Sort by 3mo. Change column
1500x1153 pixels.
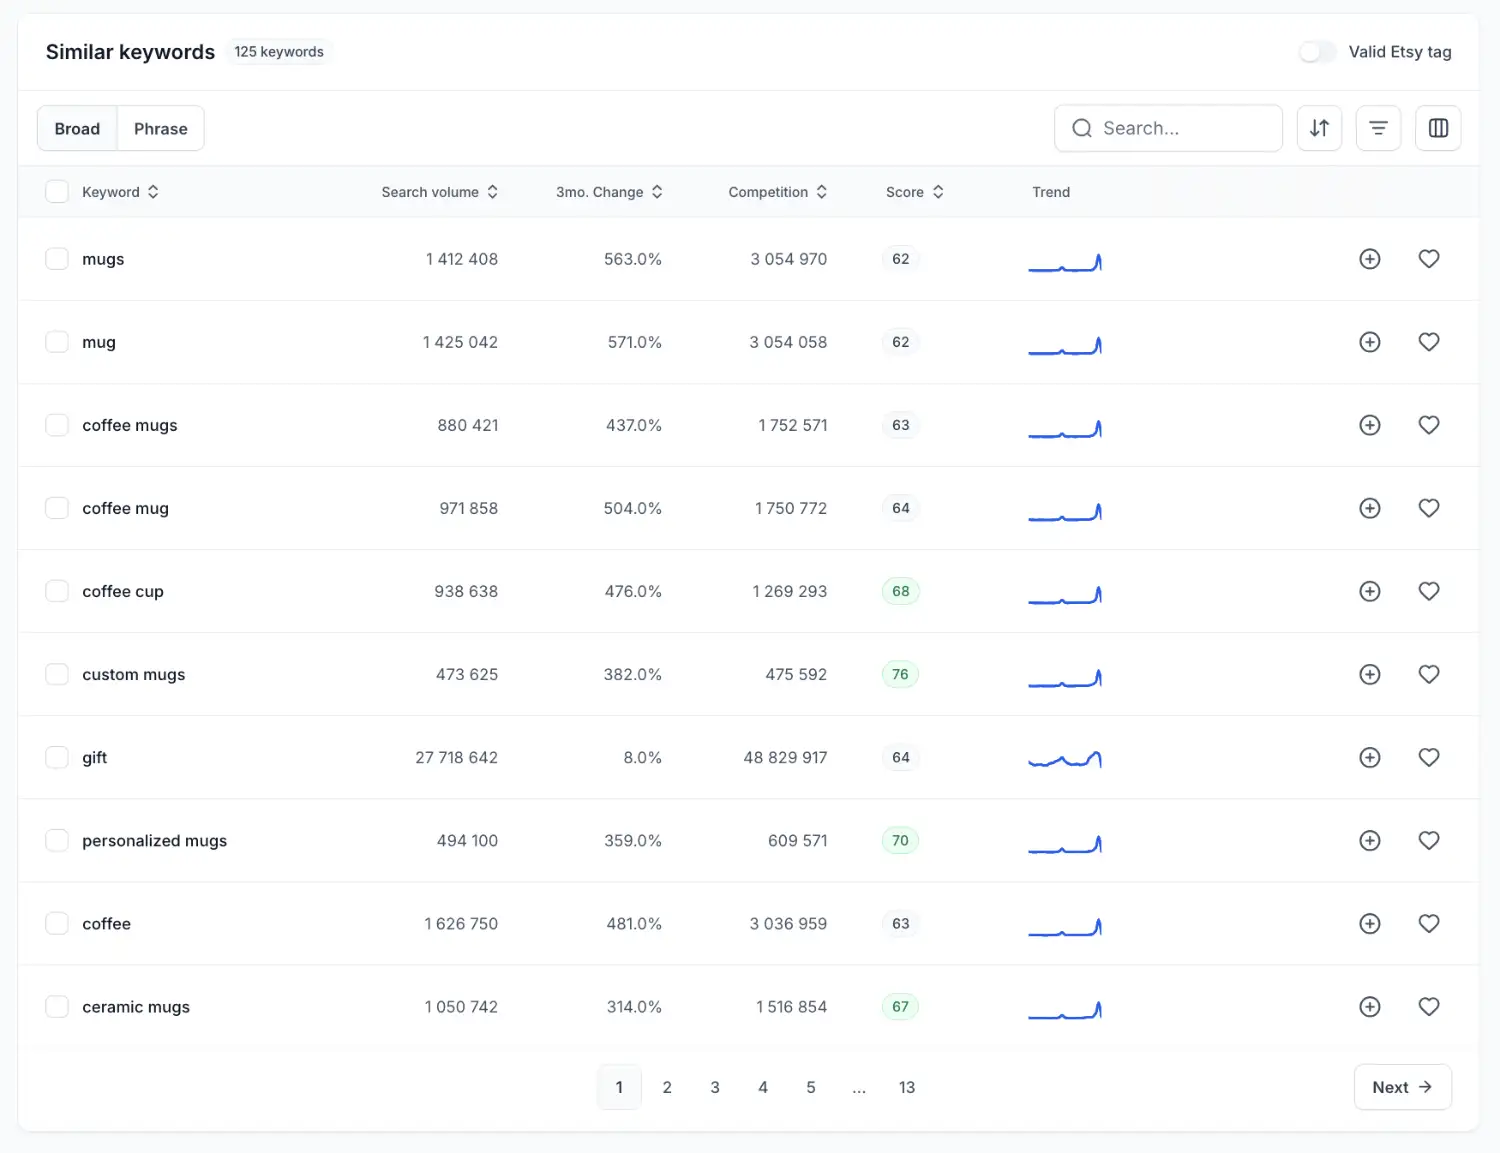point(609,192)
